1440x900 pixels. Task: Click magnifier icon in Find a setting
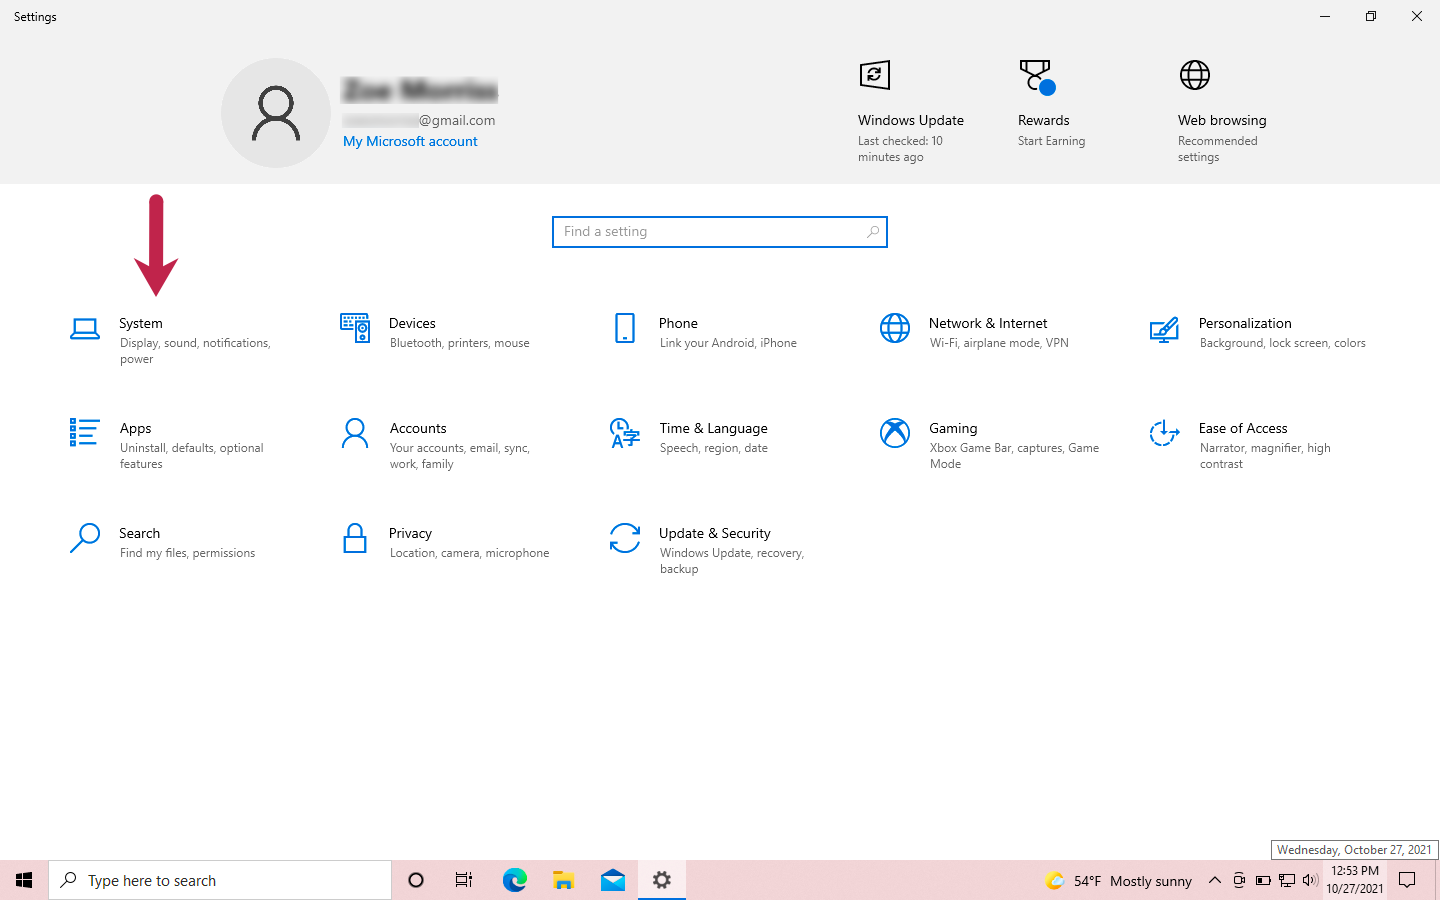pos(872,232)
